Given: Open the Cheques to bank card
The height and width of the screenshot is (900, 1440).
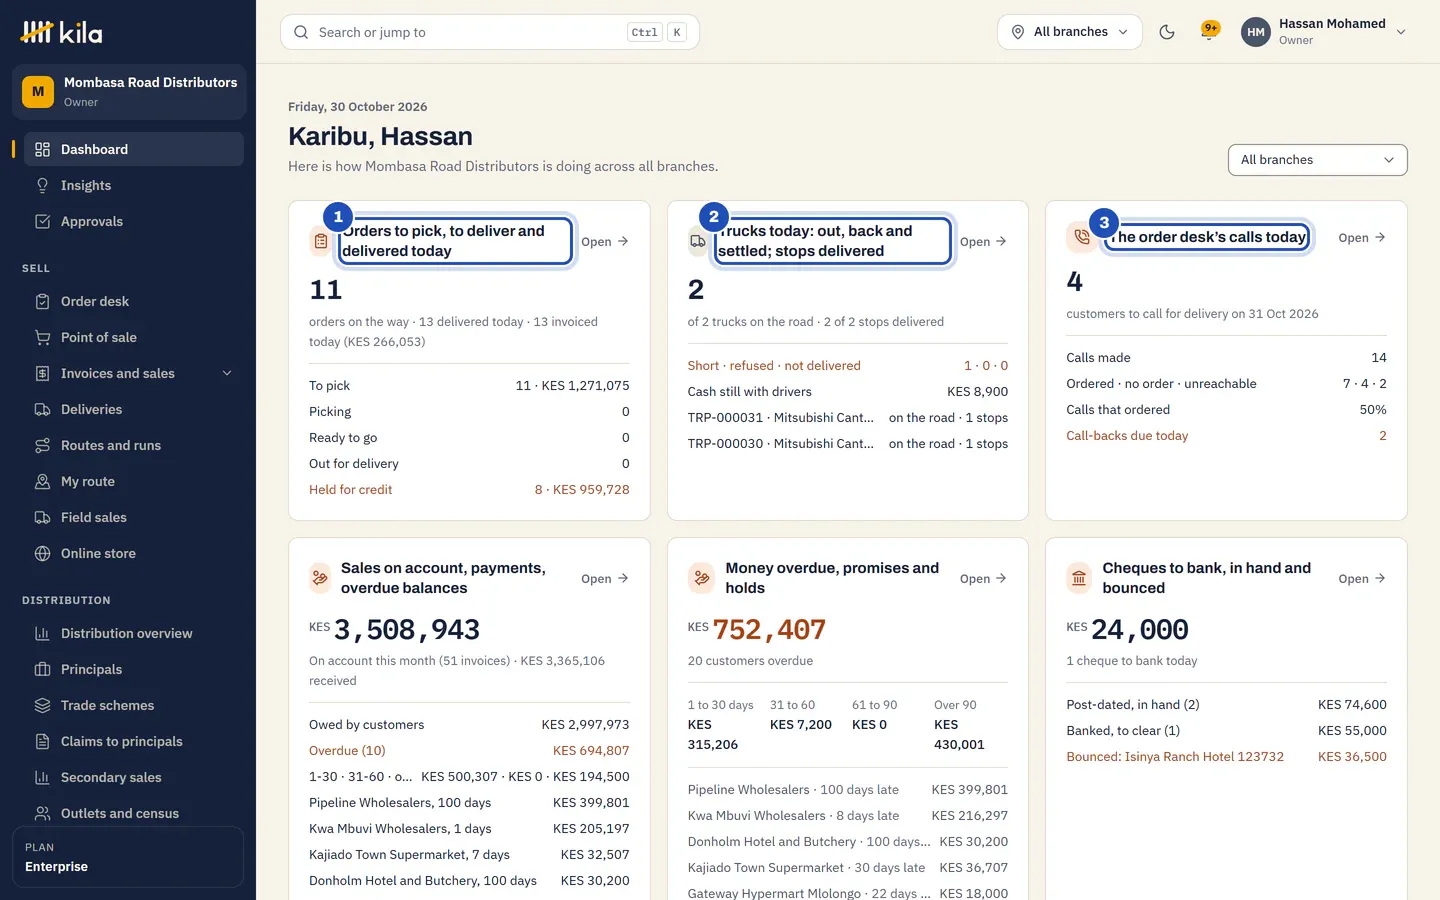Looking at the screenshot, I should (x=1362, y=578).
